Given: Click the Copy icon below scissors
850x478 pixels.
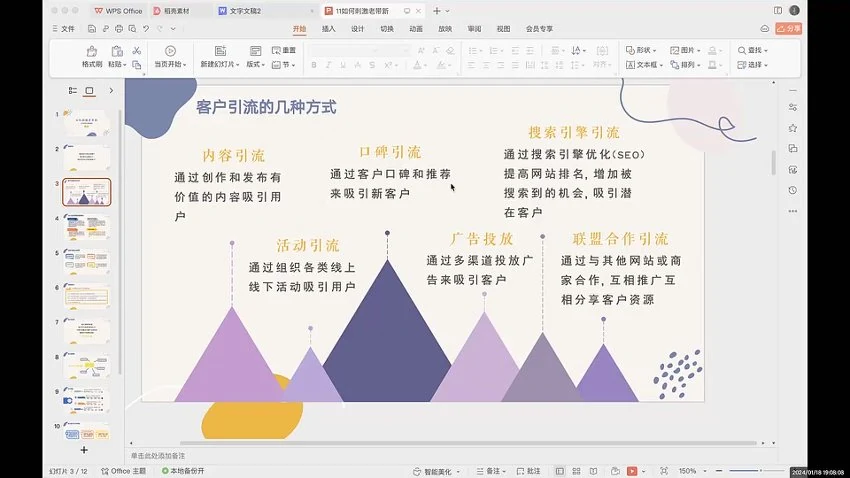Looking at the screenshot, I should (137, 65).
